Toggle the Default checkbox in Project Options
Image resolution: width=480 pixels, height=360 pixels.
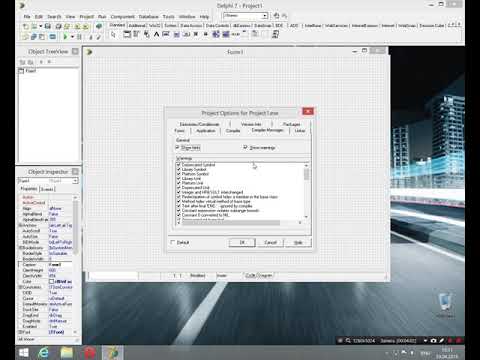point(173,242)
